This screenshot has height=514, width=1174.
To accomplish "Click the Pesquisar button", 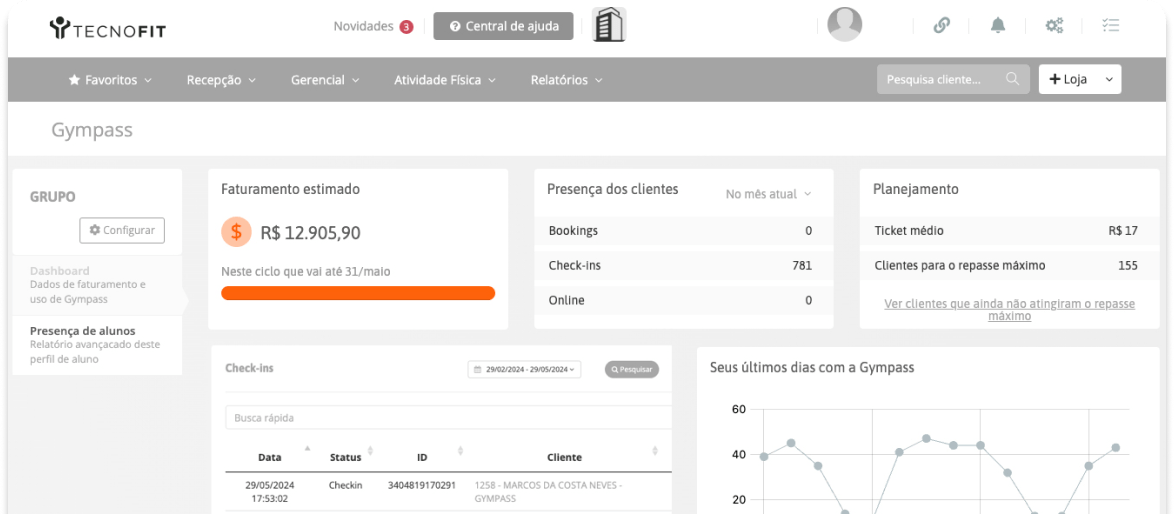I will coord(632,369).
